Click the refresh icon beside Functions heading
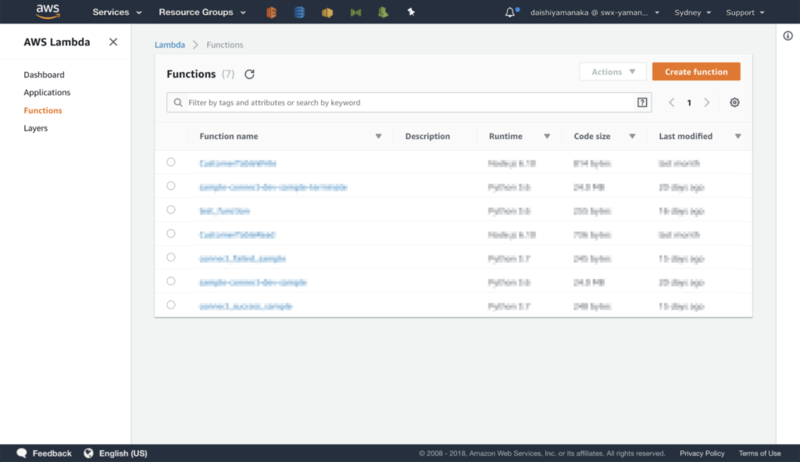The image size is (800, 462). coord(249,74)
